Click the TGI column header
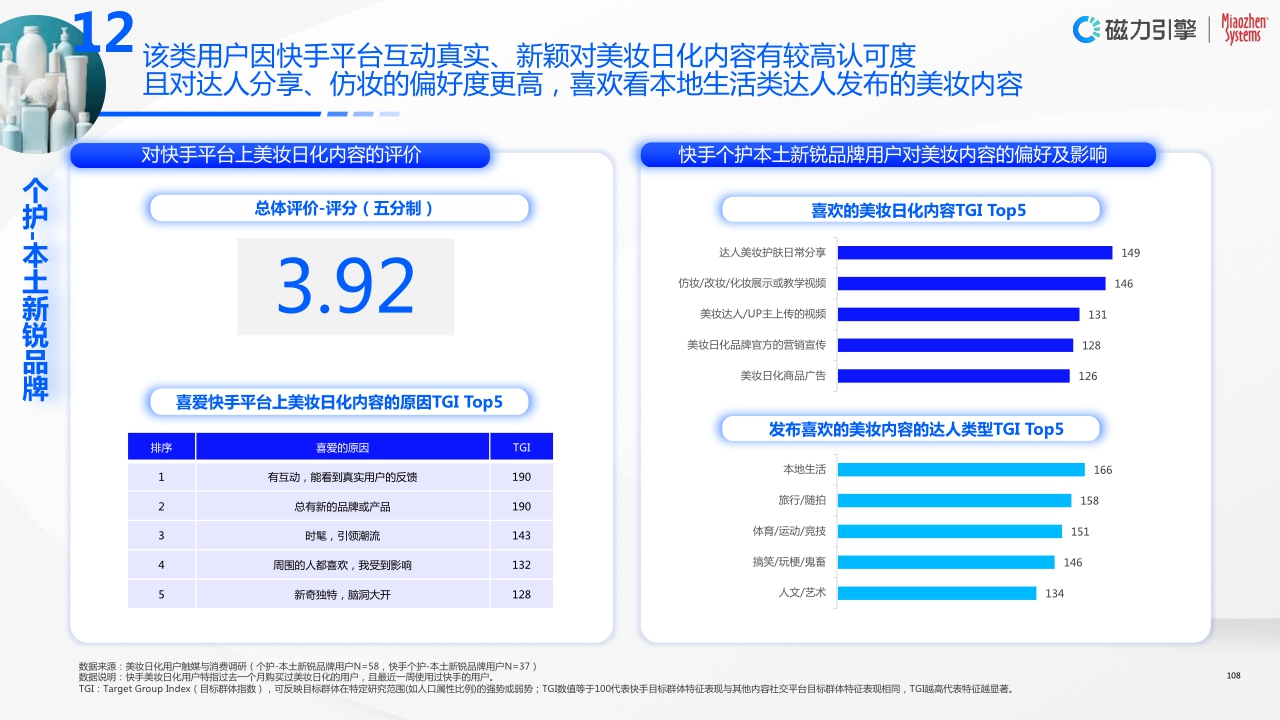This screenshot has height=720, width=1280. (522, 446)
